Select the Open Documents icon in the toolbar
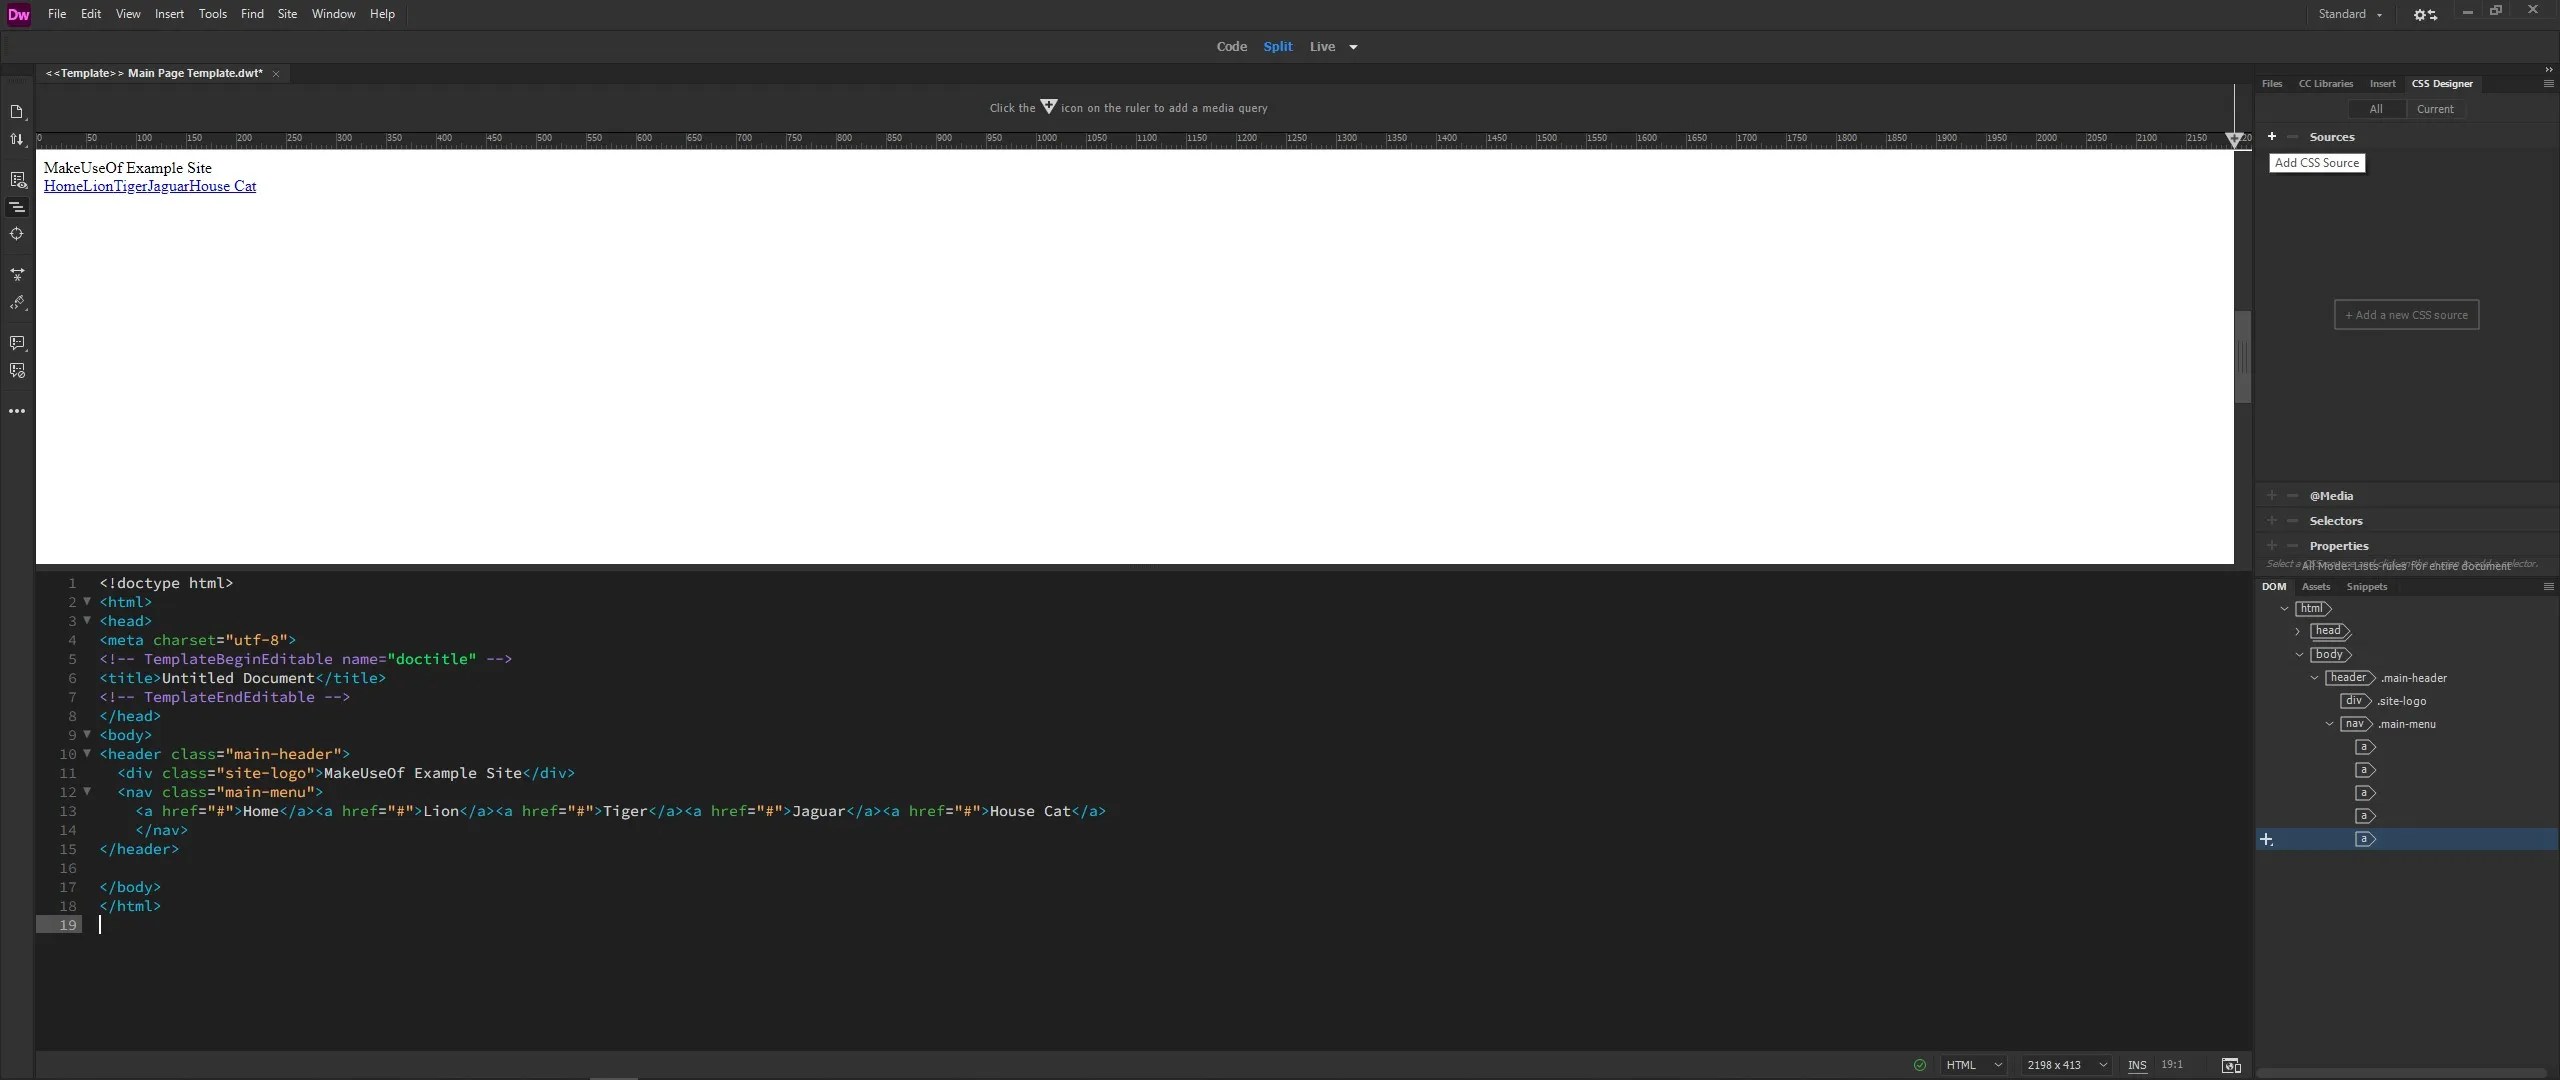The width and height of the screenshot is (2560, 1080). coord(17,112)
